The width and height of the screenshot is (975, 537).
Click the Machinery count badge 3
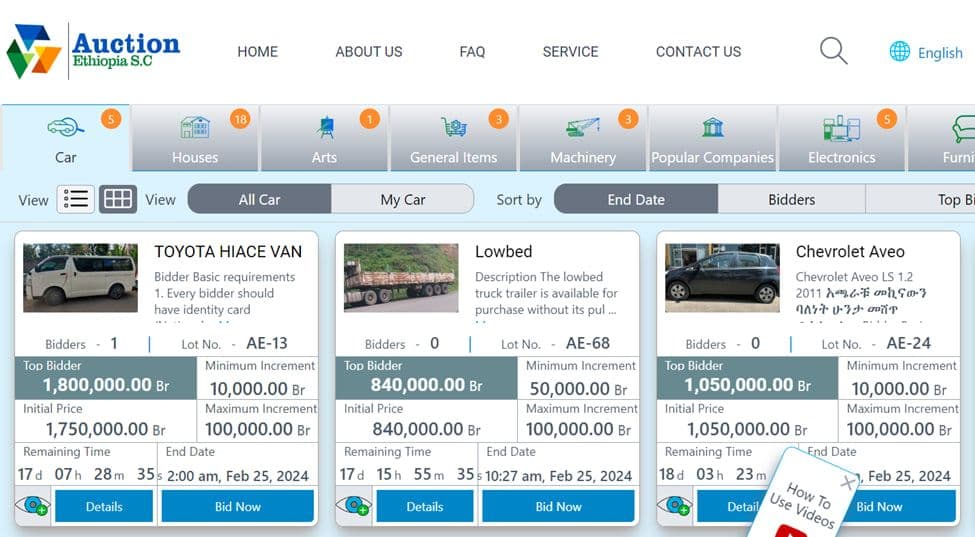click(628, 119)
